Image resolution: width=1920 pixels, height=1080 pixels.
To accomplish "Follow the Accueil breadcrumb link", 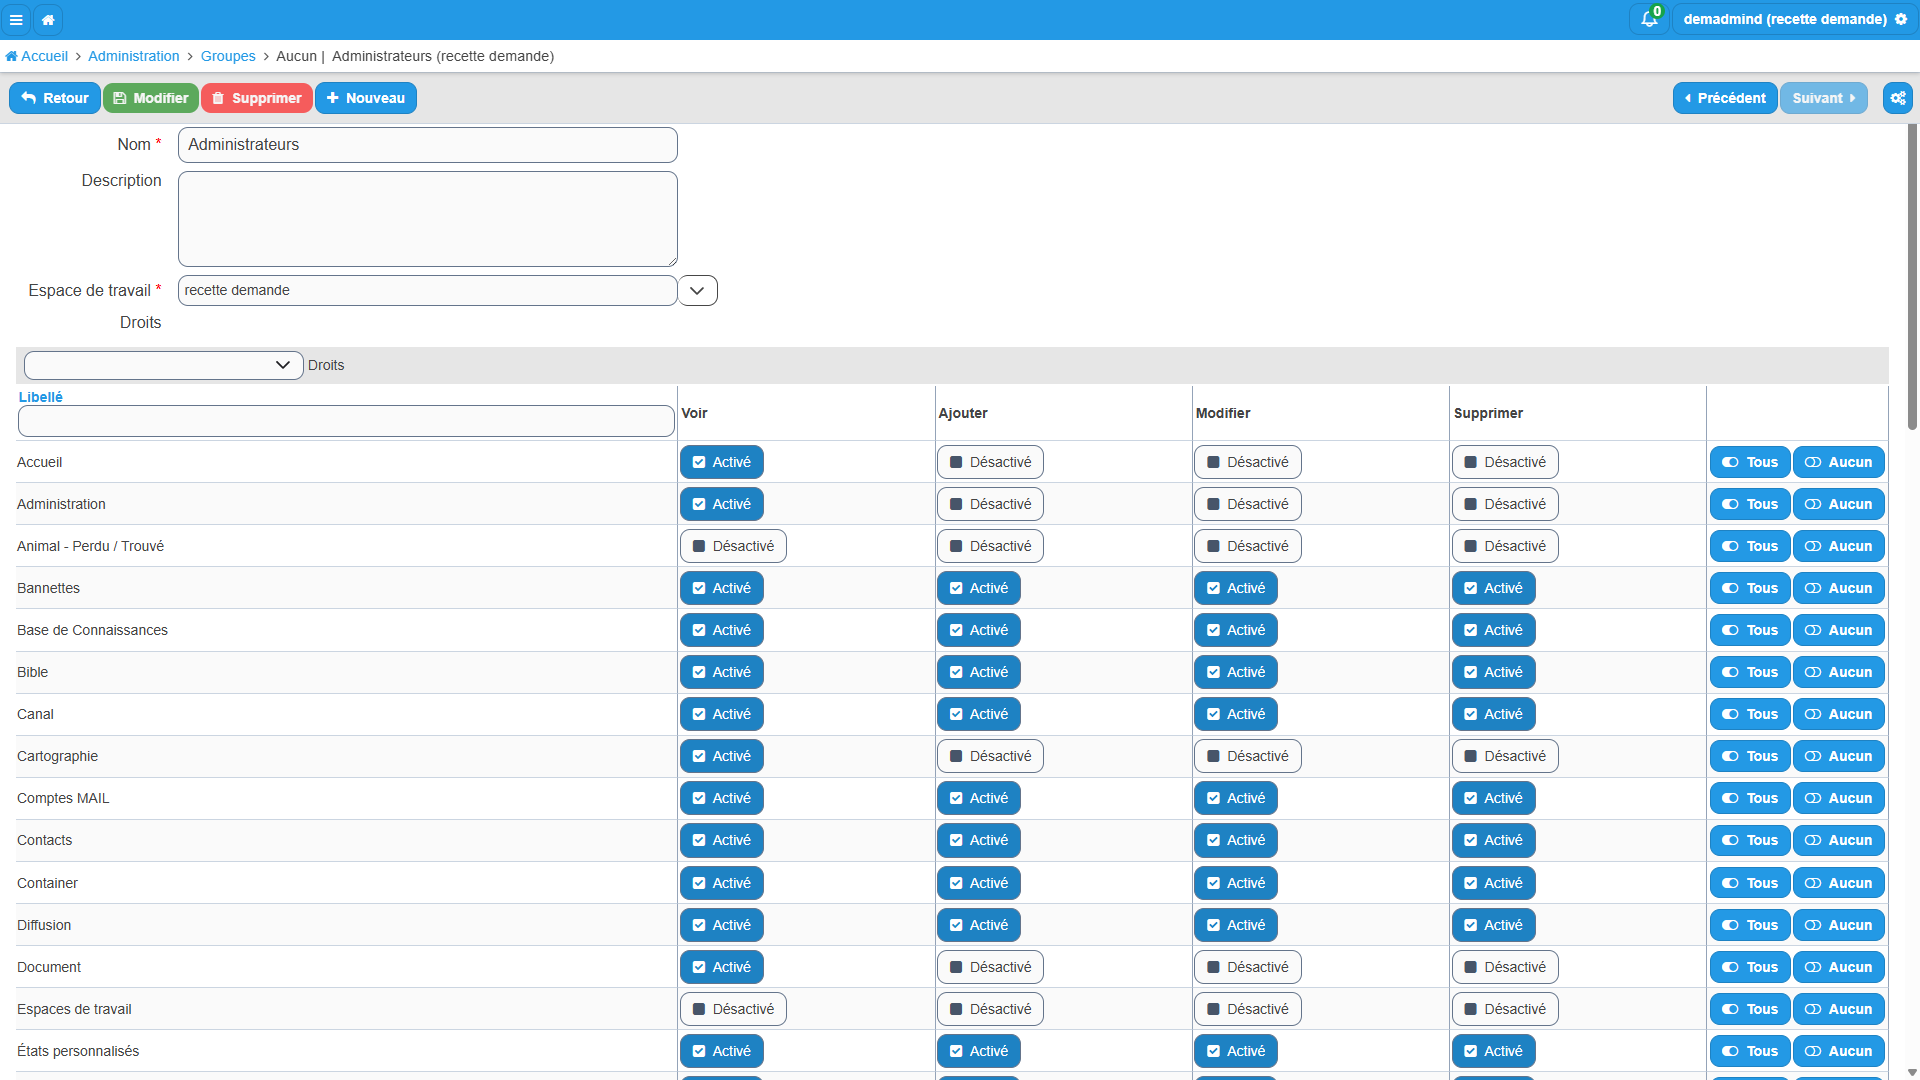I will tap(37, 56).
